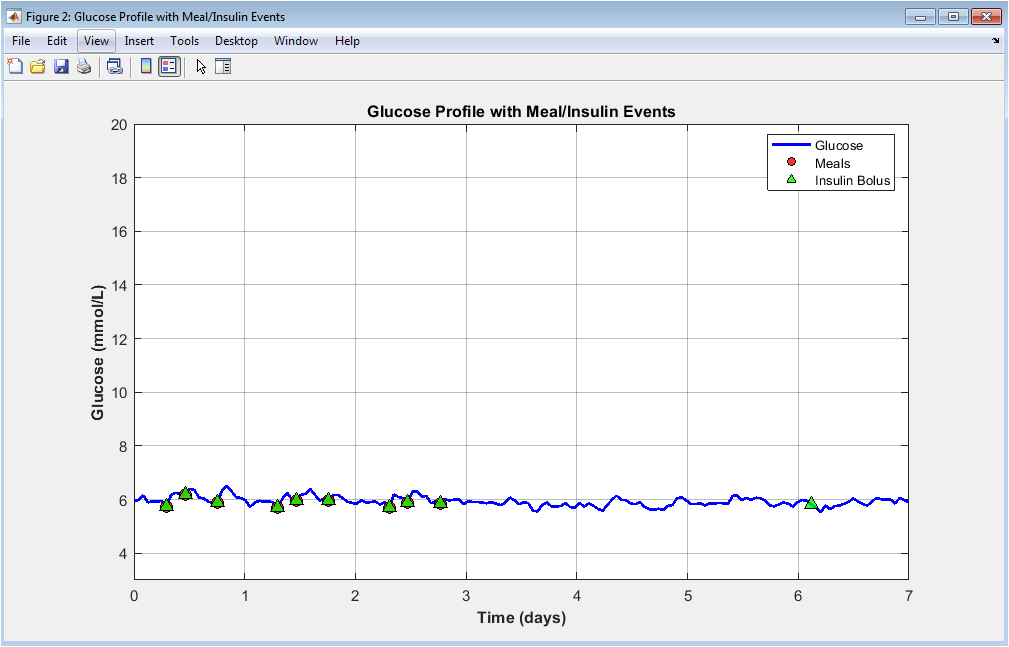Image resolution: width=1009 pixels, height=647 pixels.
Task: Open the Help menu
Action: (x=347, y=41)
